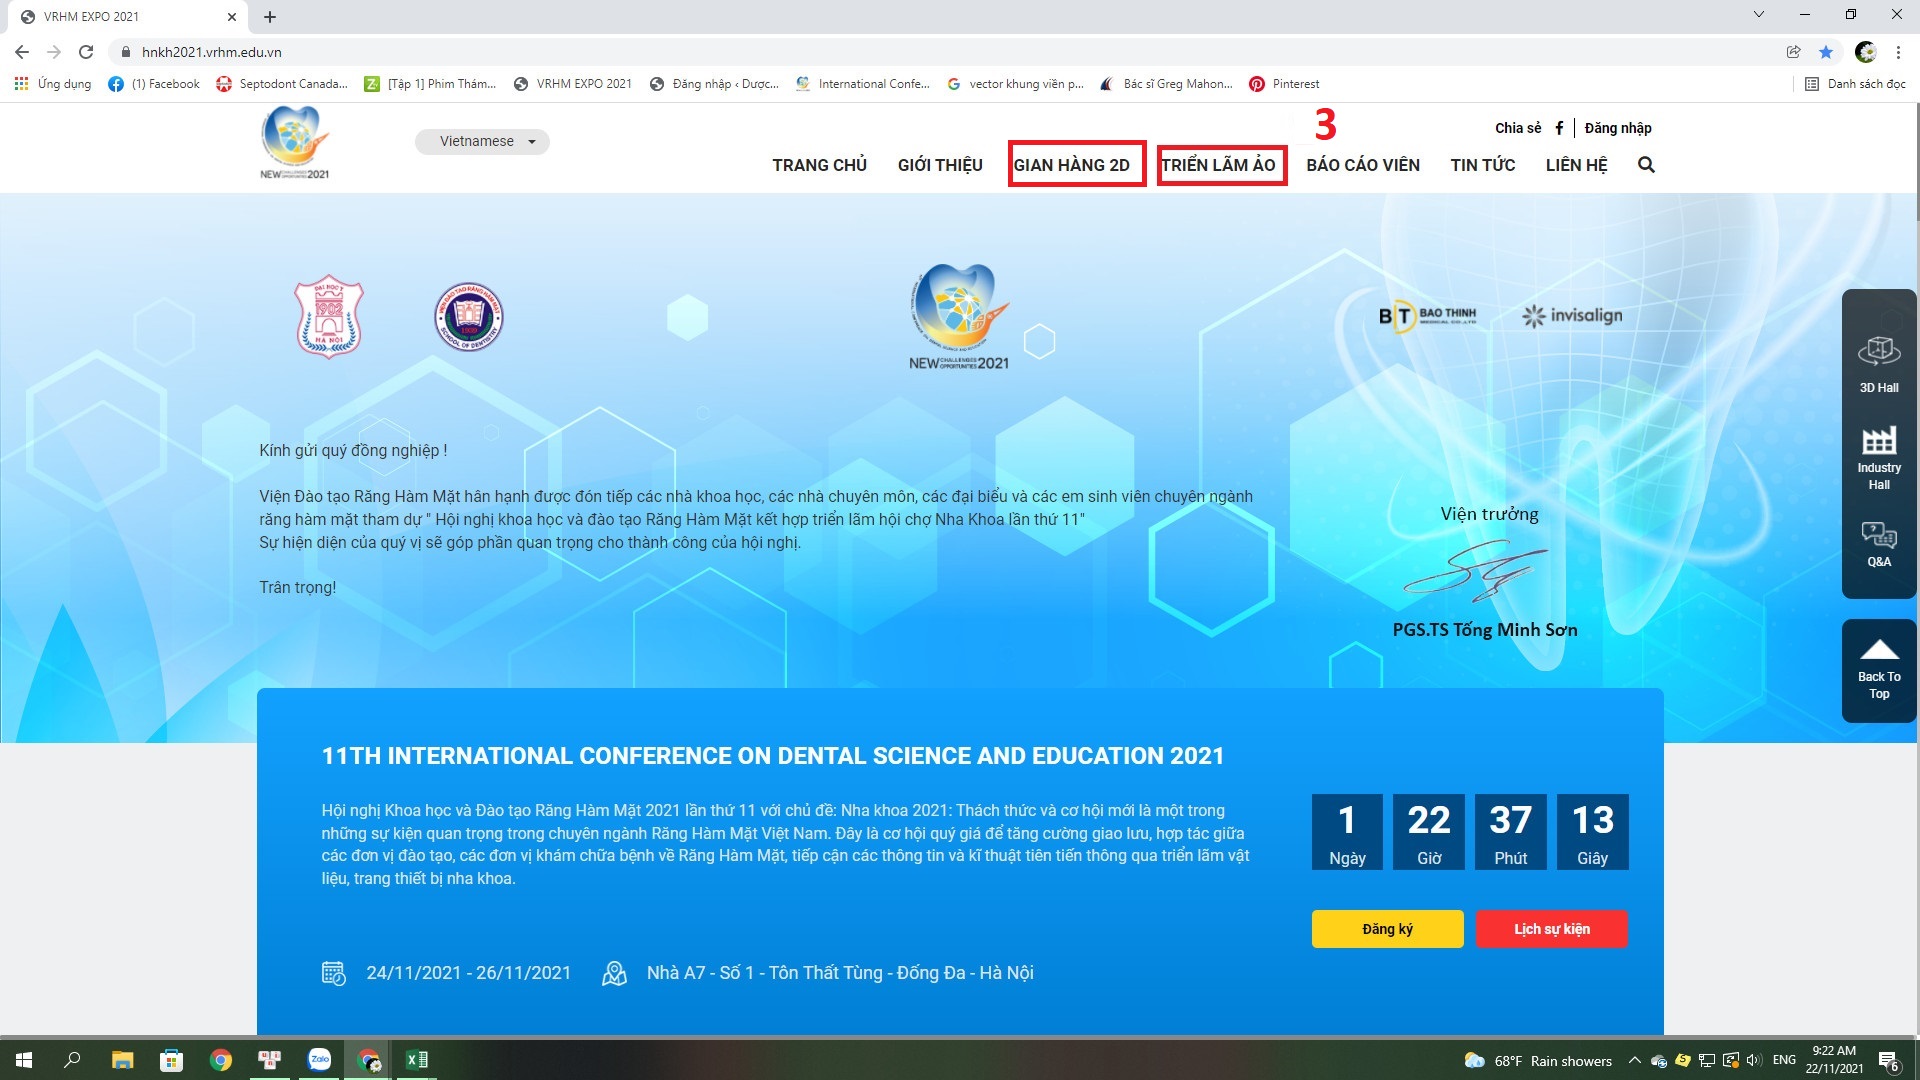Open Chrome's three-dot menu
Screen dimensions: 1920x1080
pyautogui.click(x=1898, y=52)
